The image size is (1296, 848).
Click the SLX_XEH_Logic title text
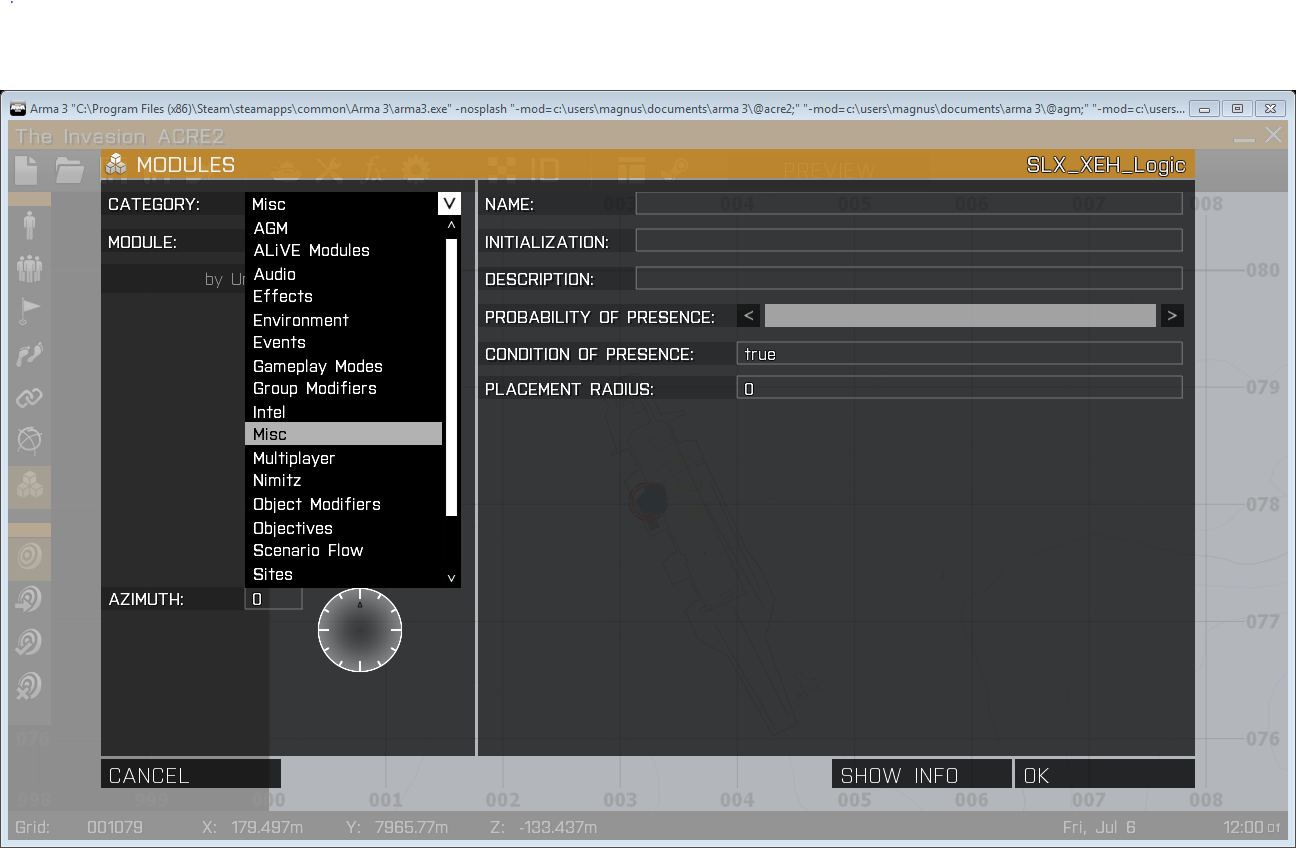[1106, 165]
